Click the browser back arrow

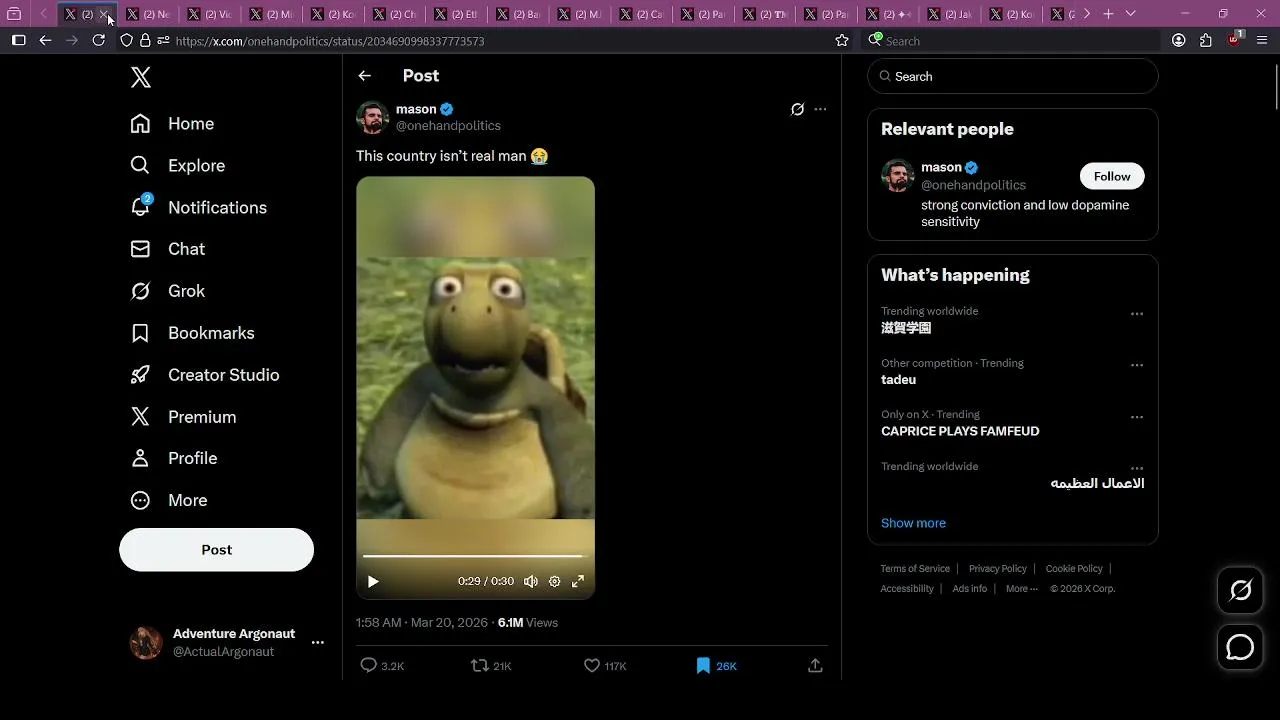pos(45,40)
